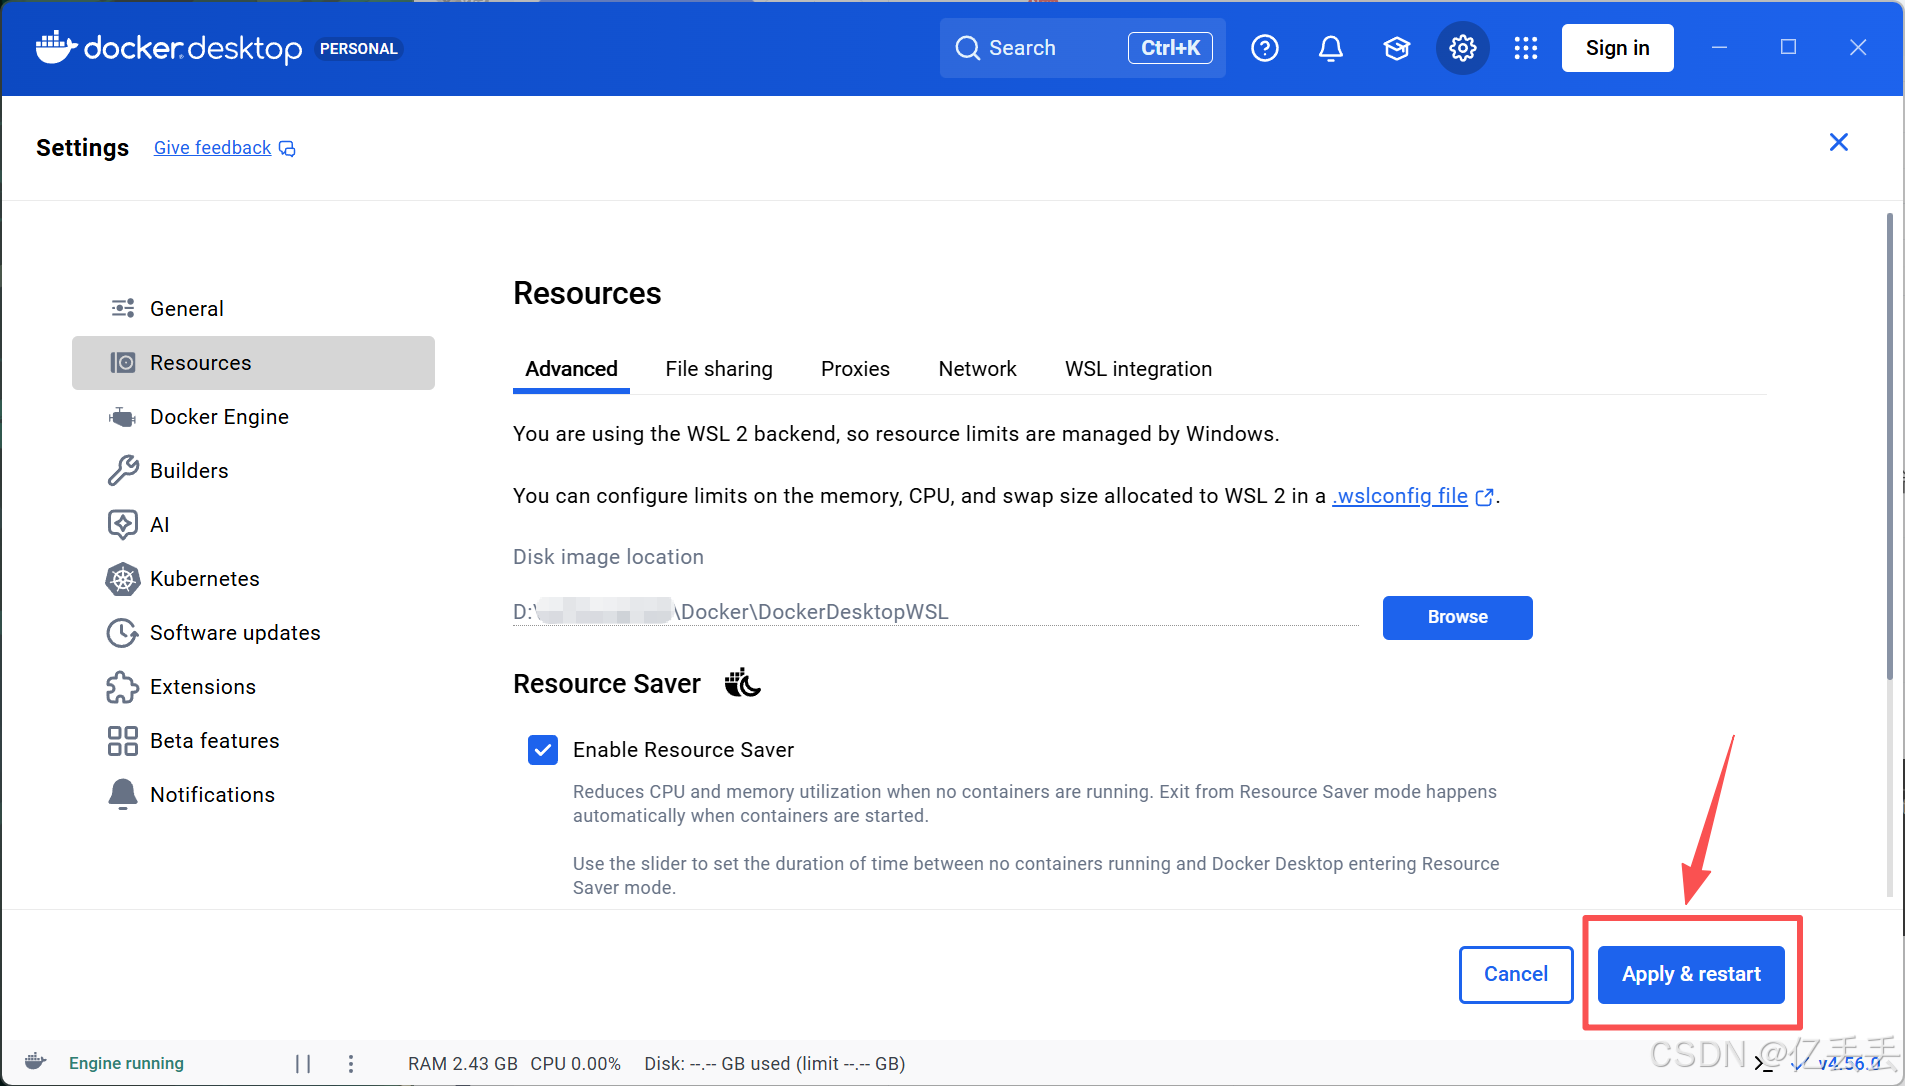Click the General sliders icon
1905x1086 pixels.
[123, 308]
